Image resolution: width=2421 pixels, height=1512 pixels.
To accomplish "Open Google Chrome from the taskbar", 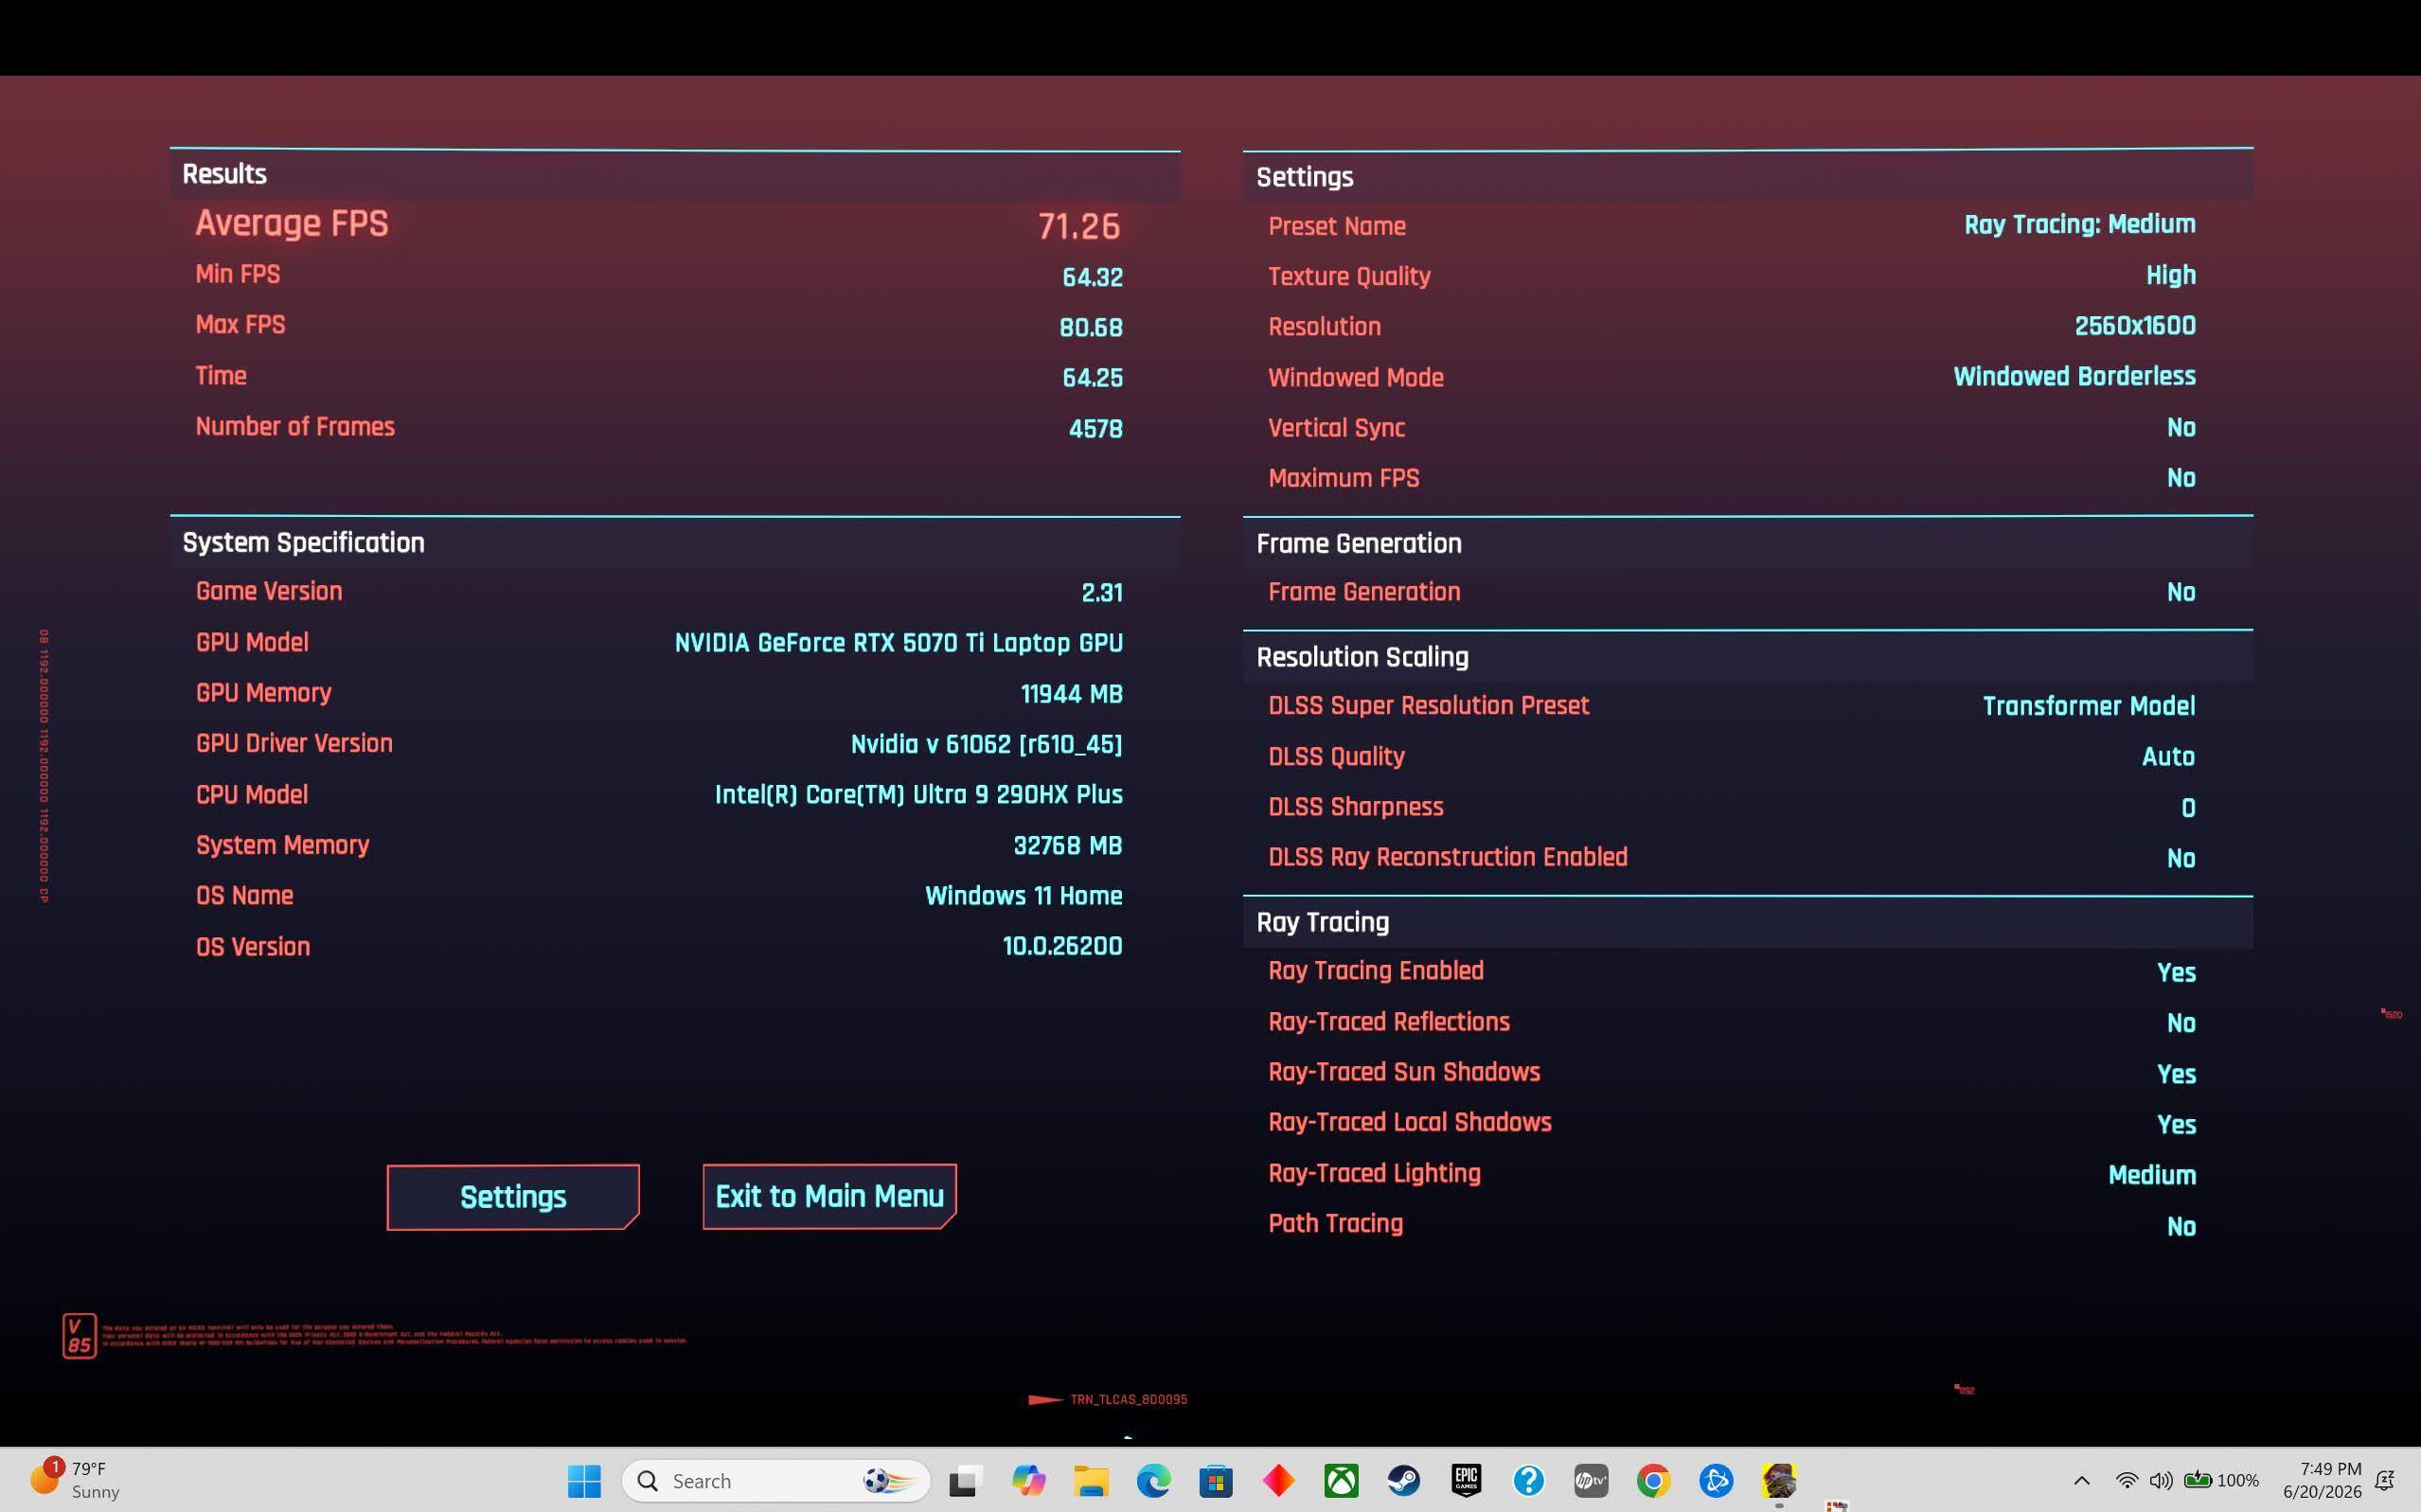I will (x=1653, y=1480).
